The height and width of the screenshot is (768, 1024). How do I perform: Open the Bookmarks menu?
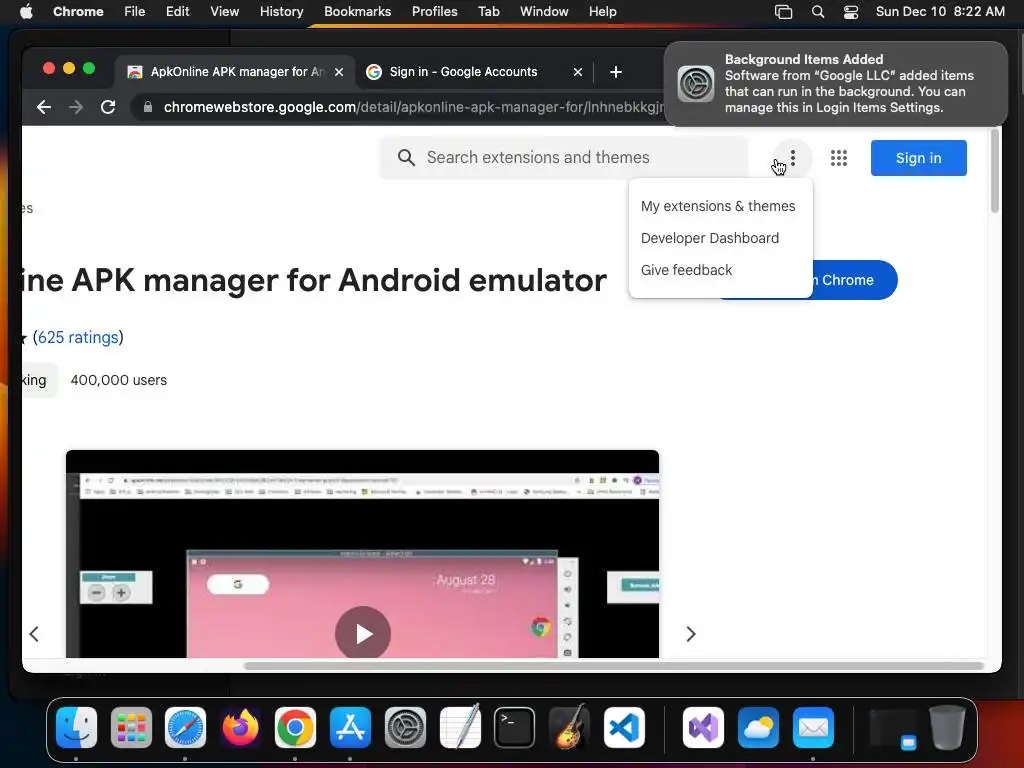pos(357,12)
